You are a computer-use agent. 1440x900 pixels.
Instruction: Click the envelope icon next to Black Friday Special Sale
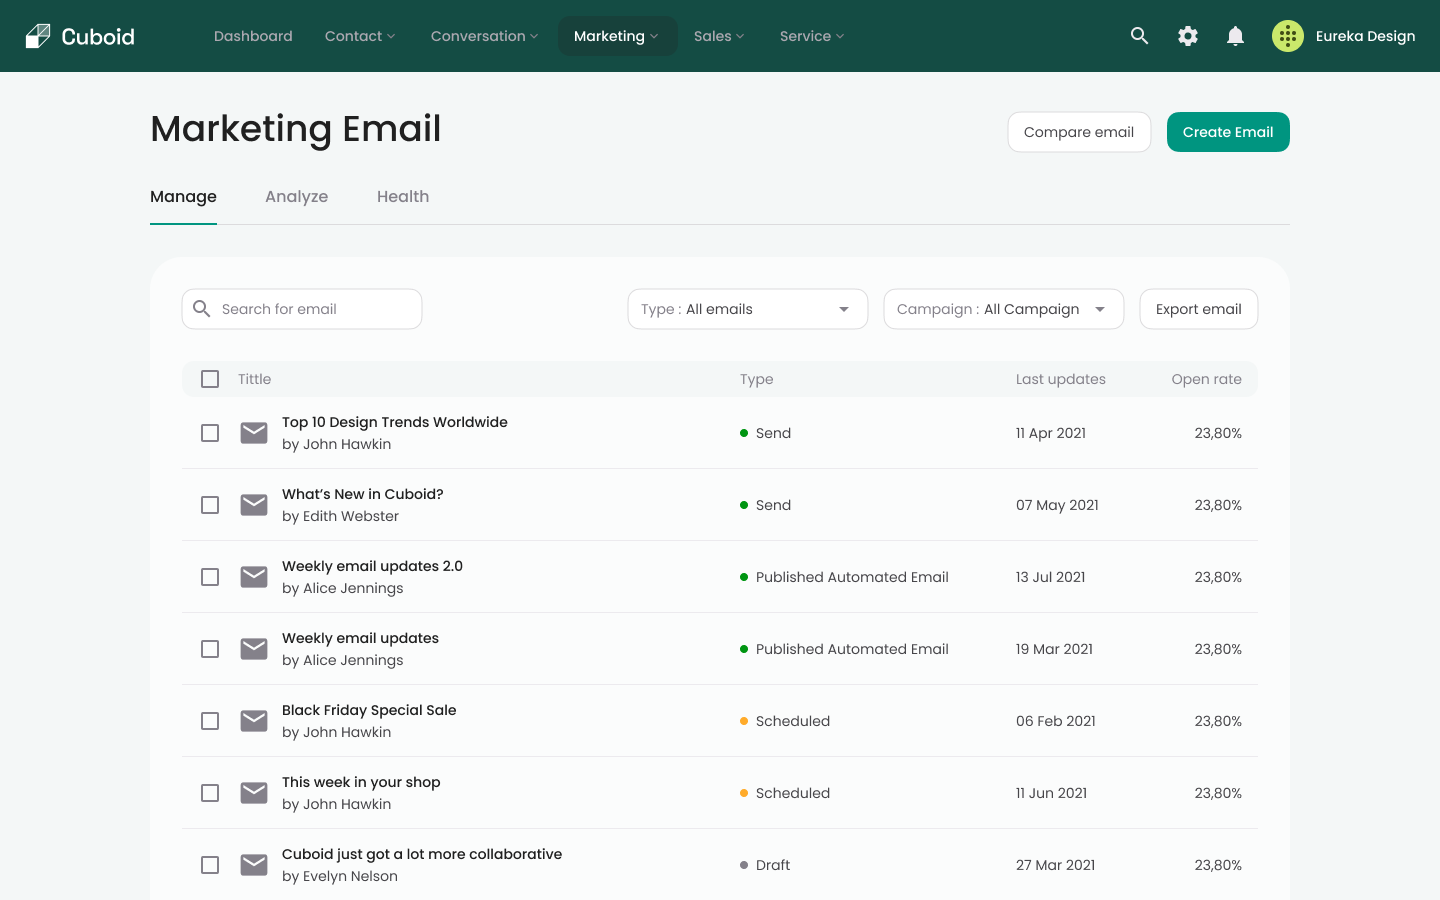click(253, 721)
